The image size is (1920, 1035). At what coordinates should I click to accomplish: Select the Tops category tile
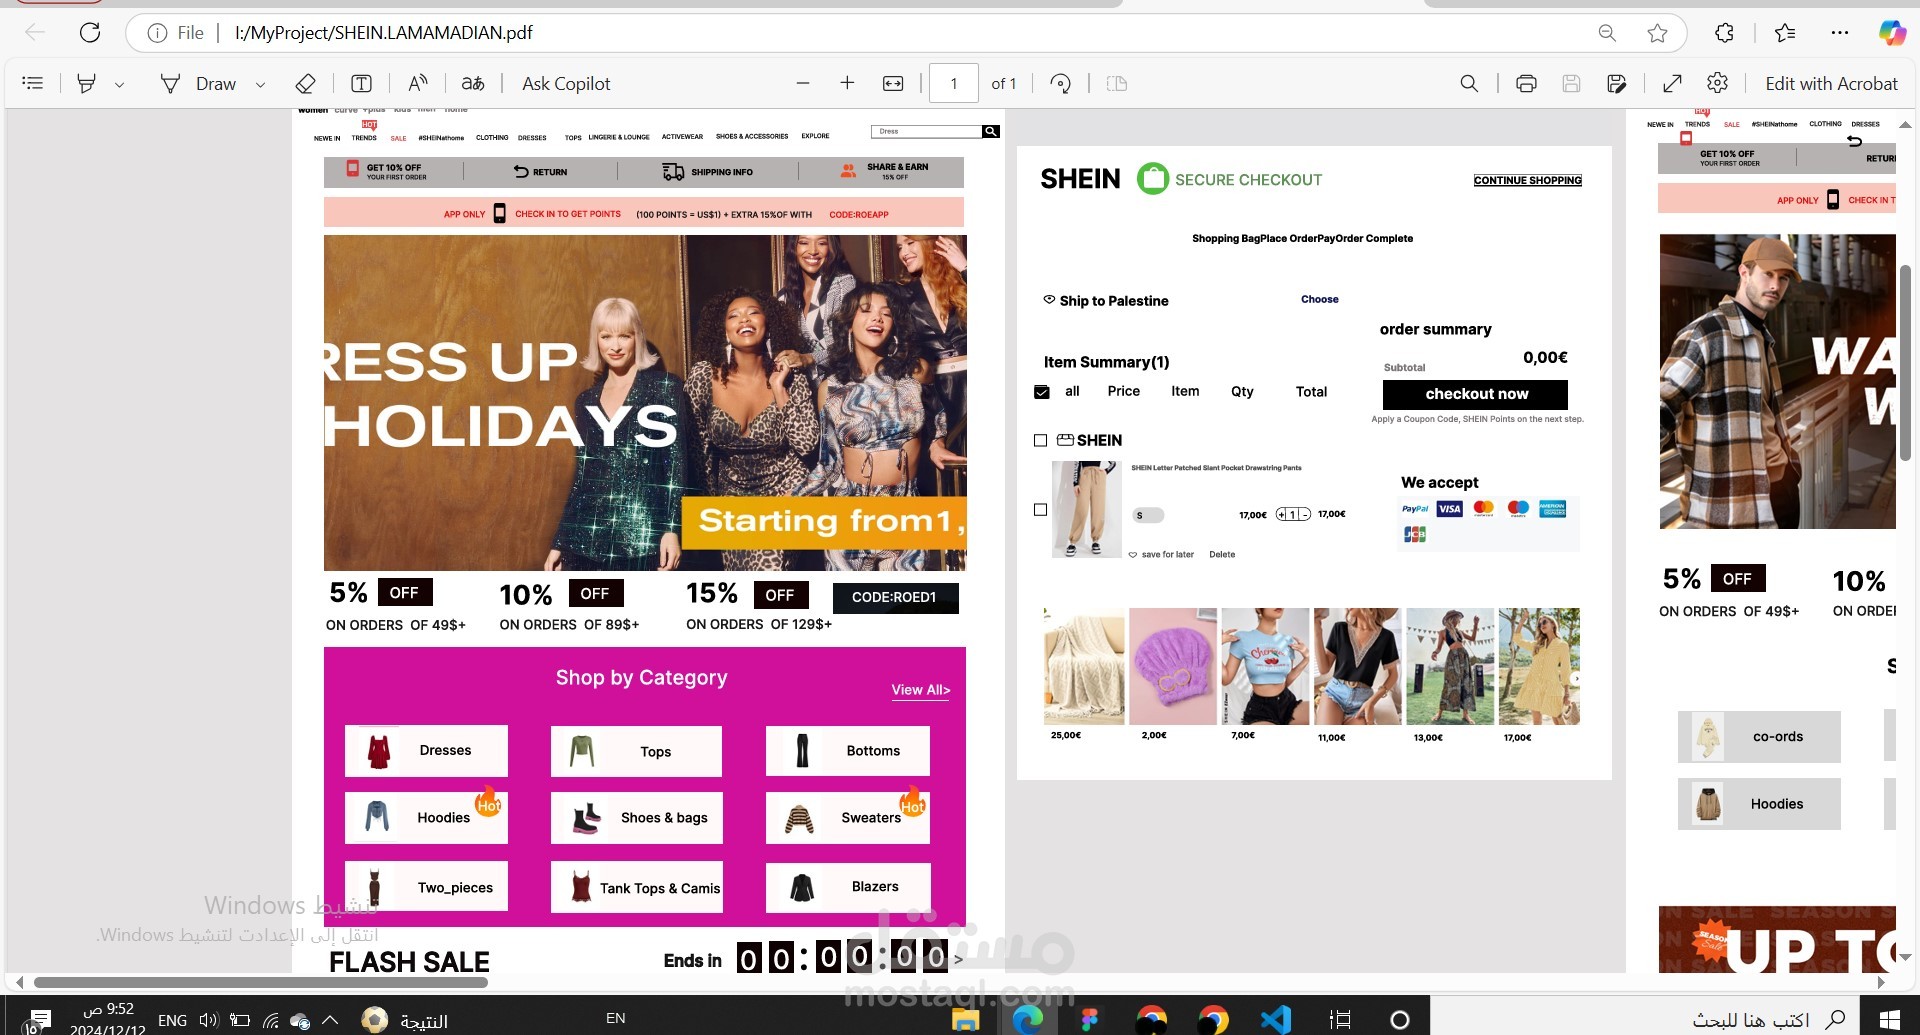click(x=636, y=751)
